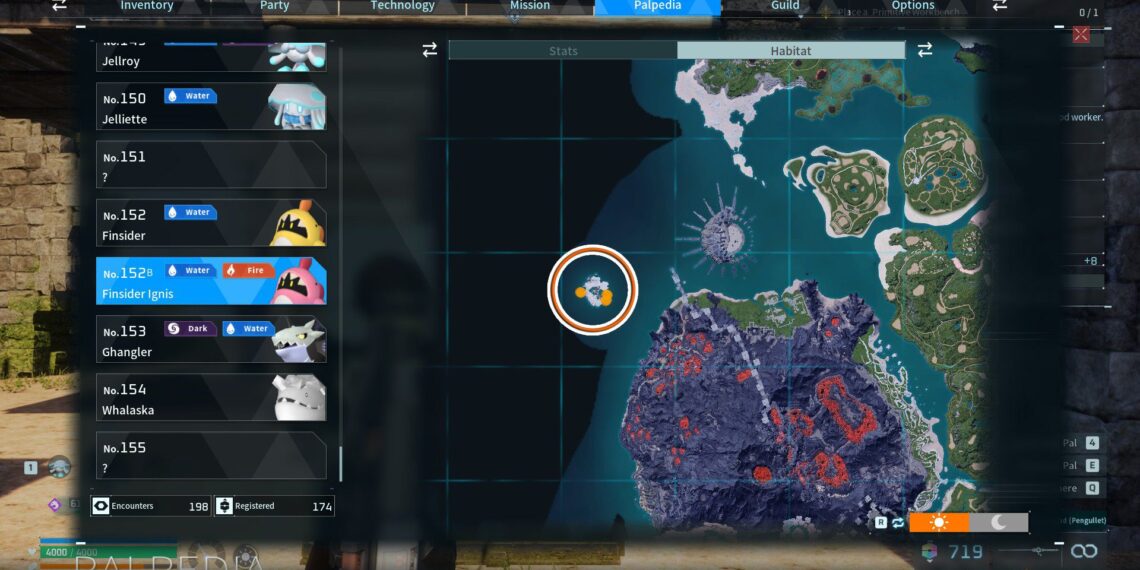Click the 4000/4000 health bar
The height and width of the screenshot is (570, 1140).
click(x=108, y=553)
